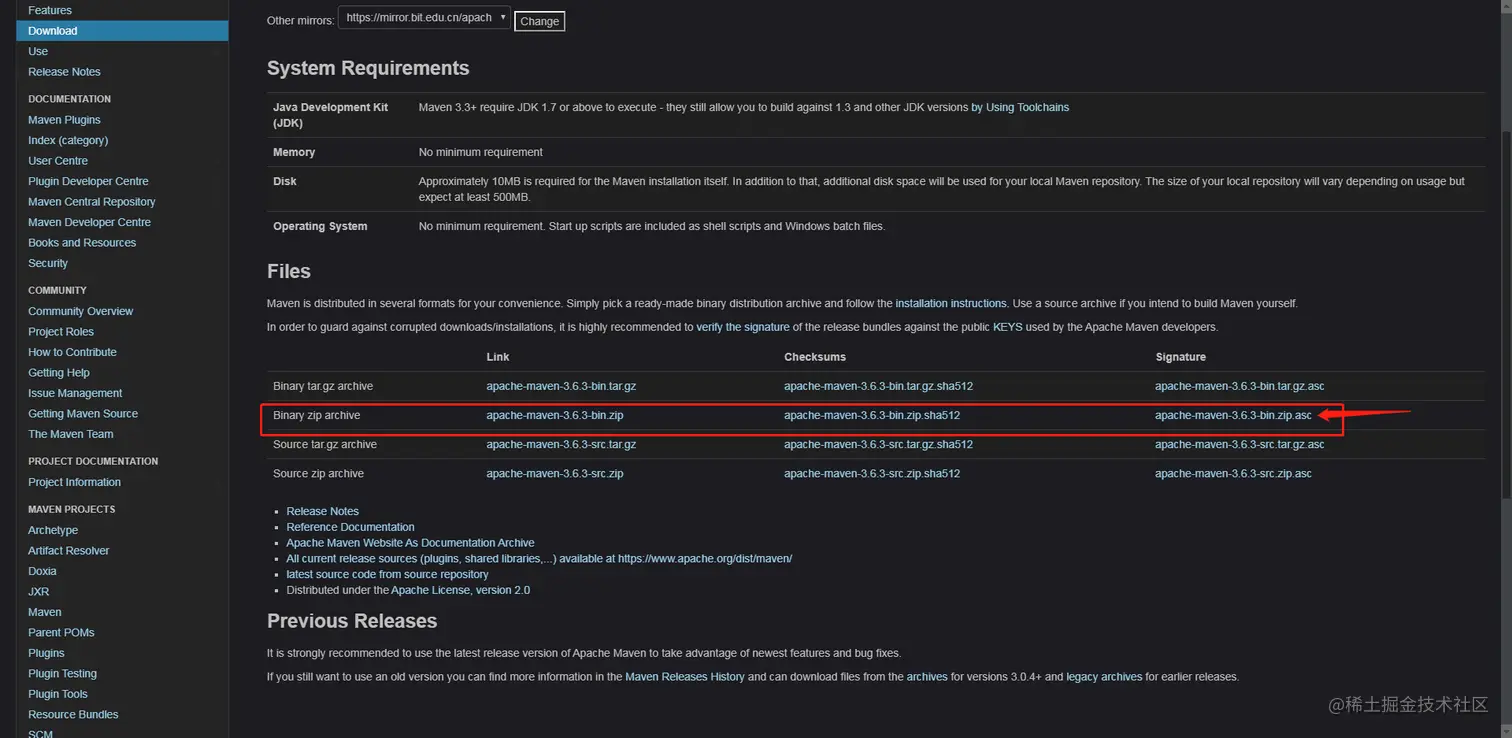The width and height of the screenshot is (1512, 738).
Task: Open Plugin Developer Centre link
Action: [88, 181]
